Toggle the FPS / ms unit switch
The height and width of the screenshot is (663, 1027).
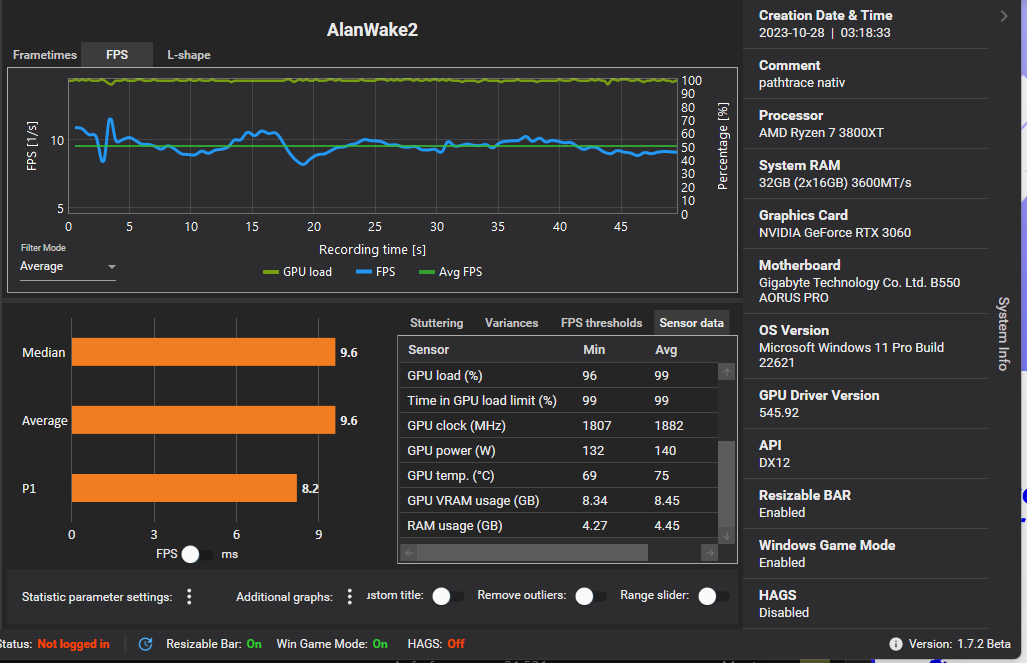point(197,554)
